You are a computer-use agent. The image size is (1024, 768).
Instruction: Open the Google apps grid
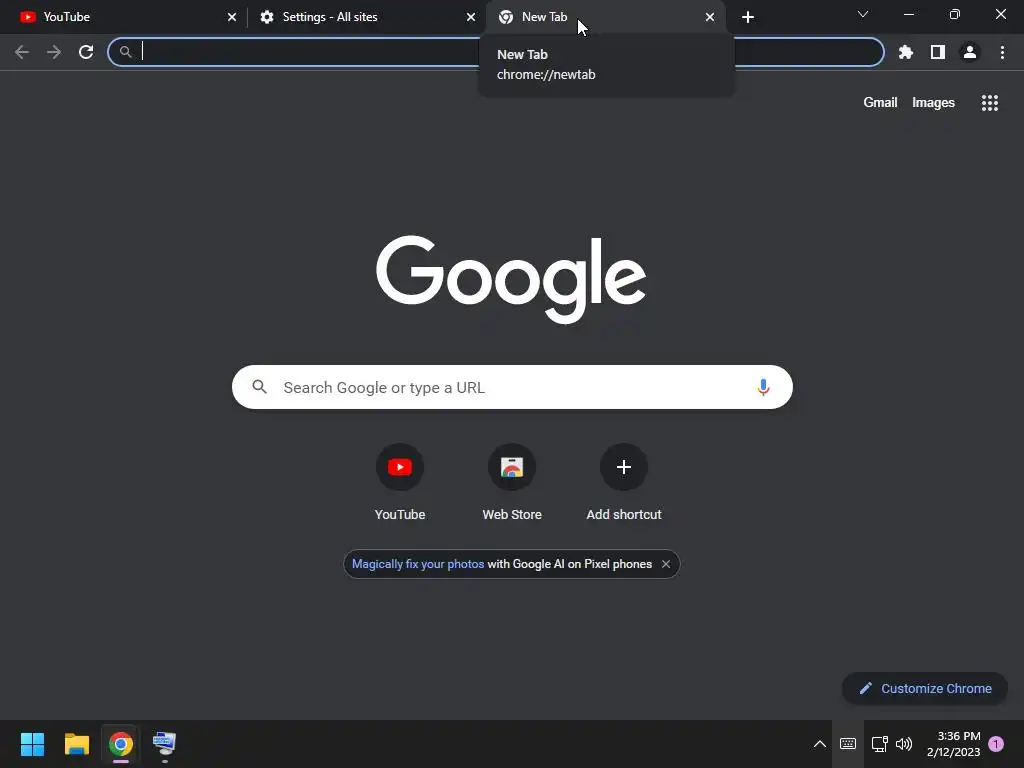990,103
